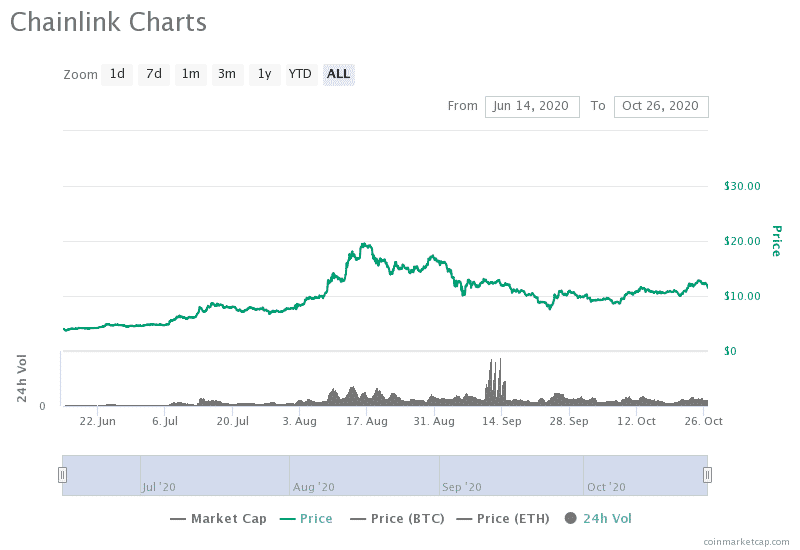The height and width of the screenshot is (550, 800).
Task: Click left navigator range handle
Action: 62,475
